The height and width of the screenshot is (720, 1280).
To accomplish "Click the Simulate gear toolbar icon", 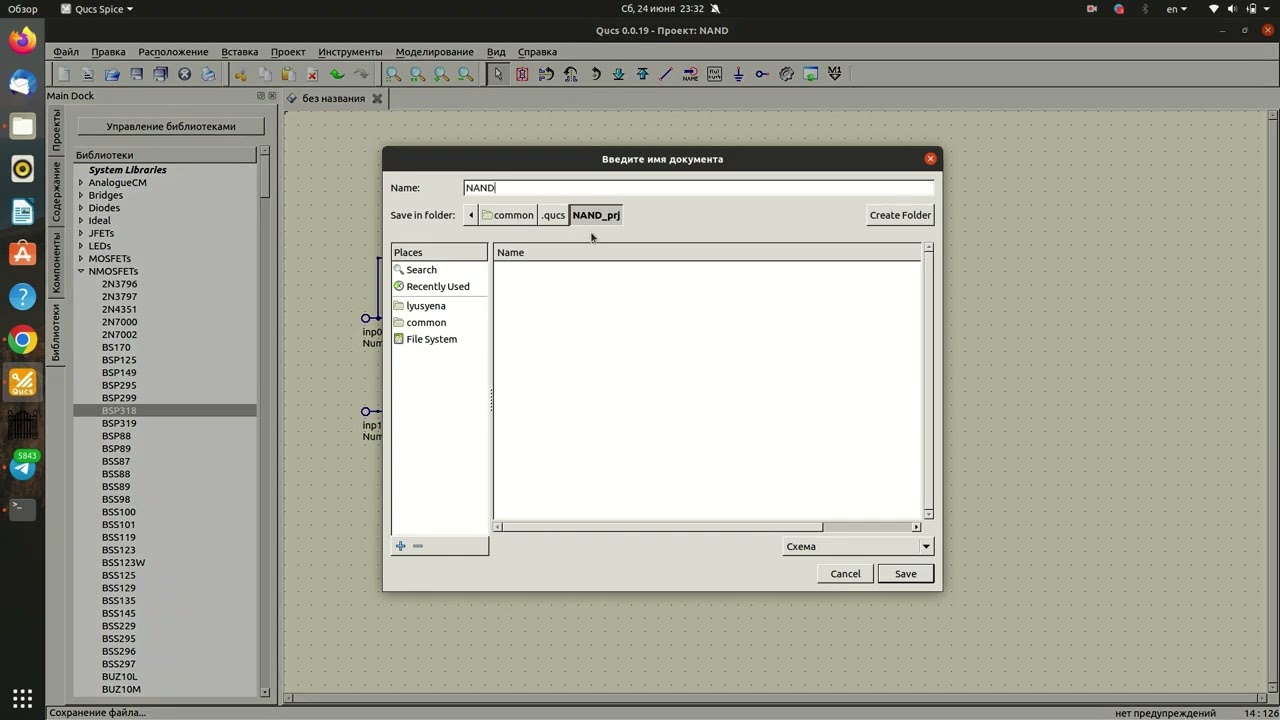I will point(786,74).
